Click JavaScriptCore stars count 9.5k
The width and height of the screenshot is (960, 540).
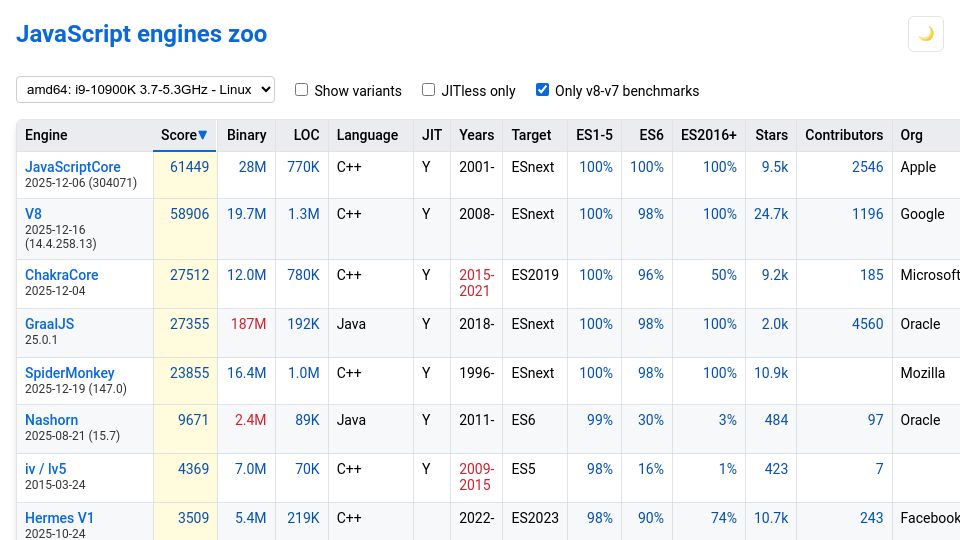774,167
